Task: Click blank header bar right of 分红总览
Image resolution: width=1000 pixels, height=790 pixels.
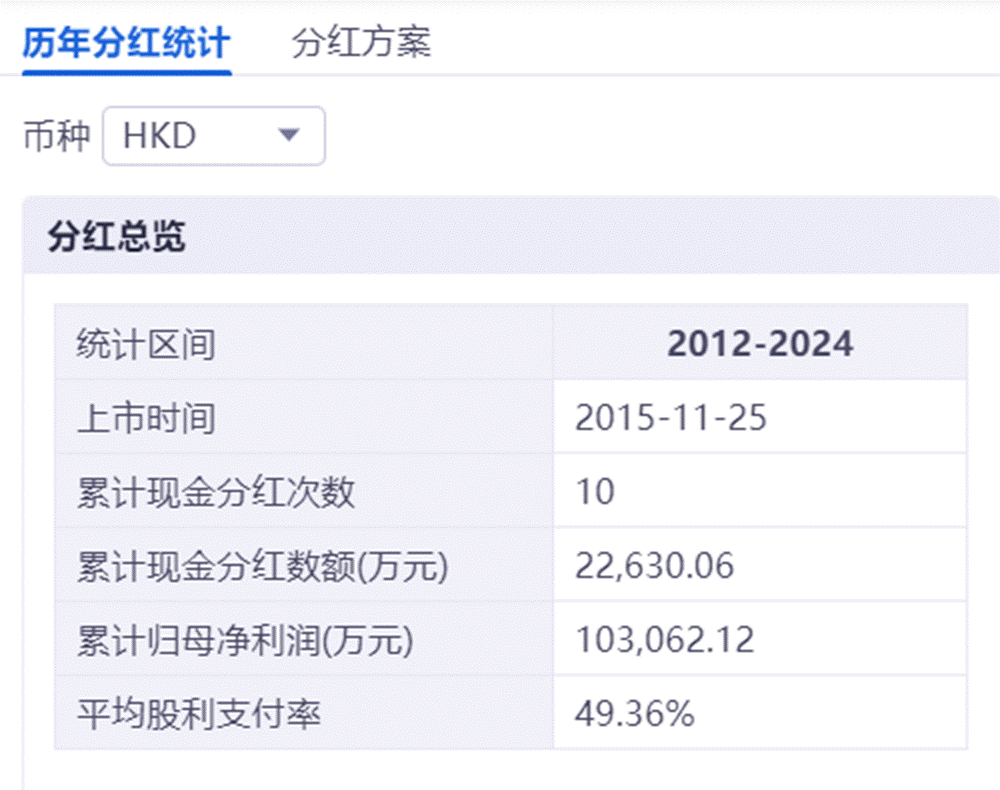Action: tap(600, 237)
